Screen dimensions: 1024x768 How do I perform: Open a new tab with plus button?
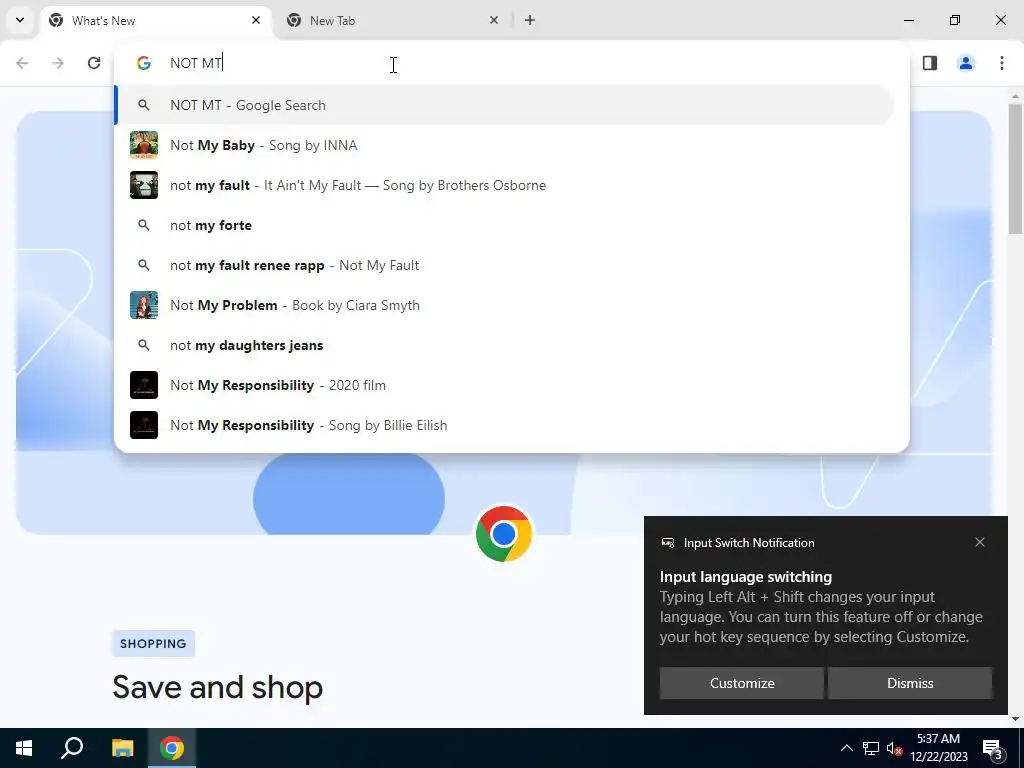point(530,20)
